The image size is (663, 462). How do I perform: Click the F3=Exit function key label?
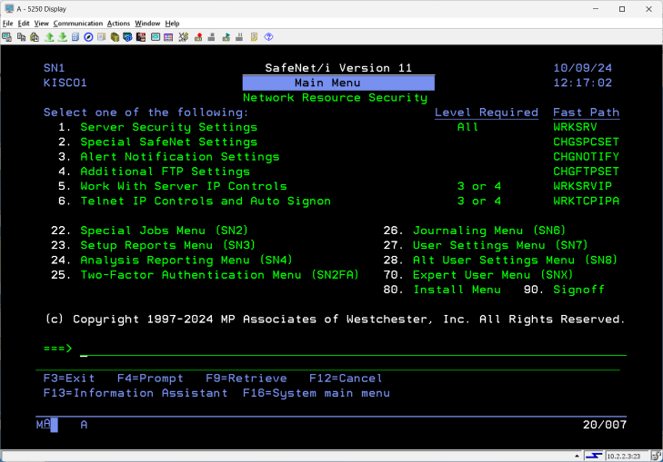pyautogui.click(x=69, y=378)
